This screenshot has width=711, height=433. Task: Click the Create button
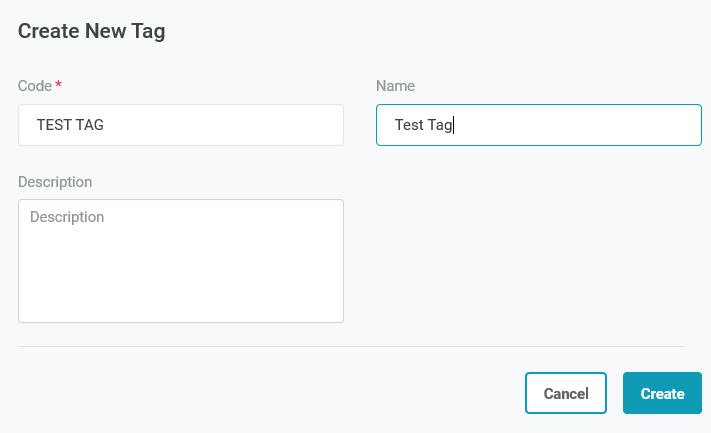662,393
